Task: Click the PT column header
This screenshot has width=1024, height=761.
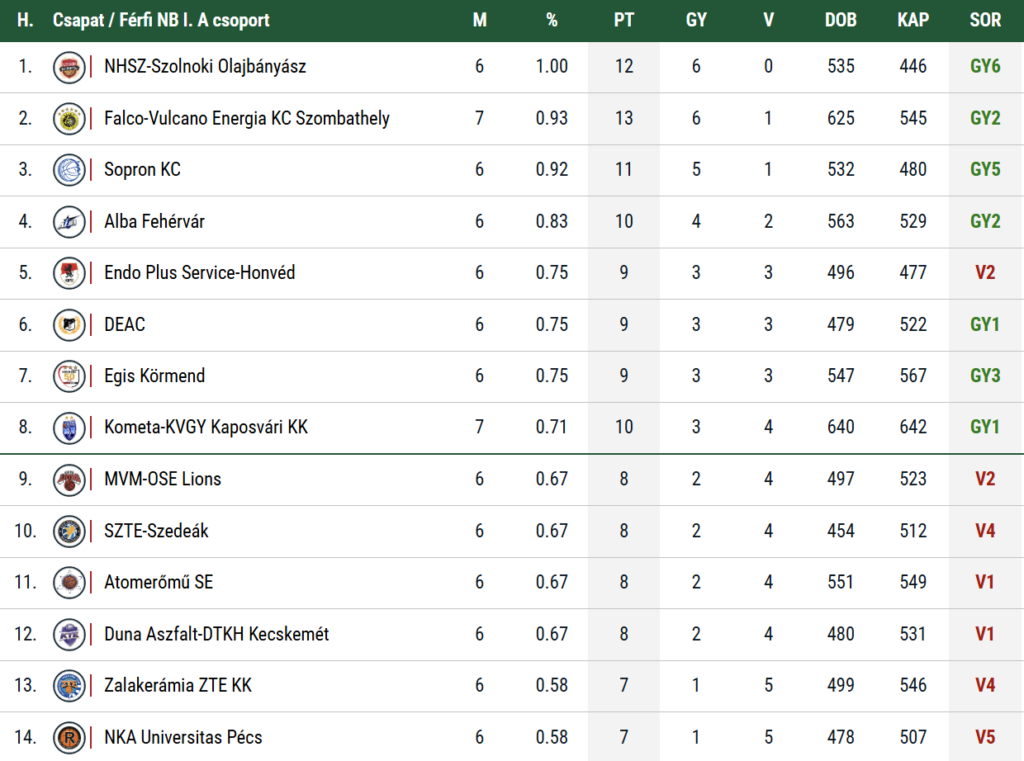Action: click(x=624, y=20)
